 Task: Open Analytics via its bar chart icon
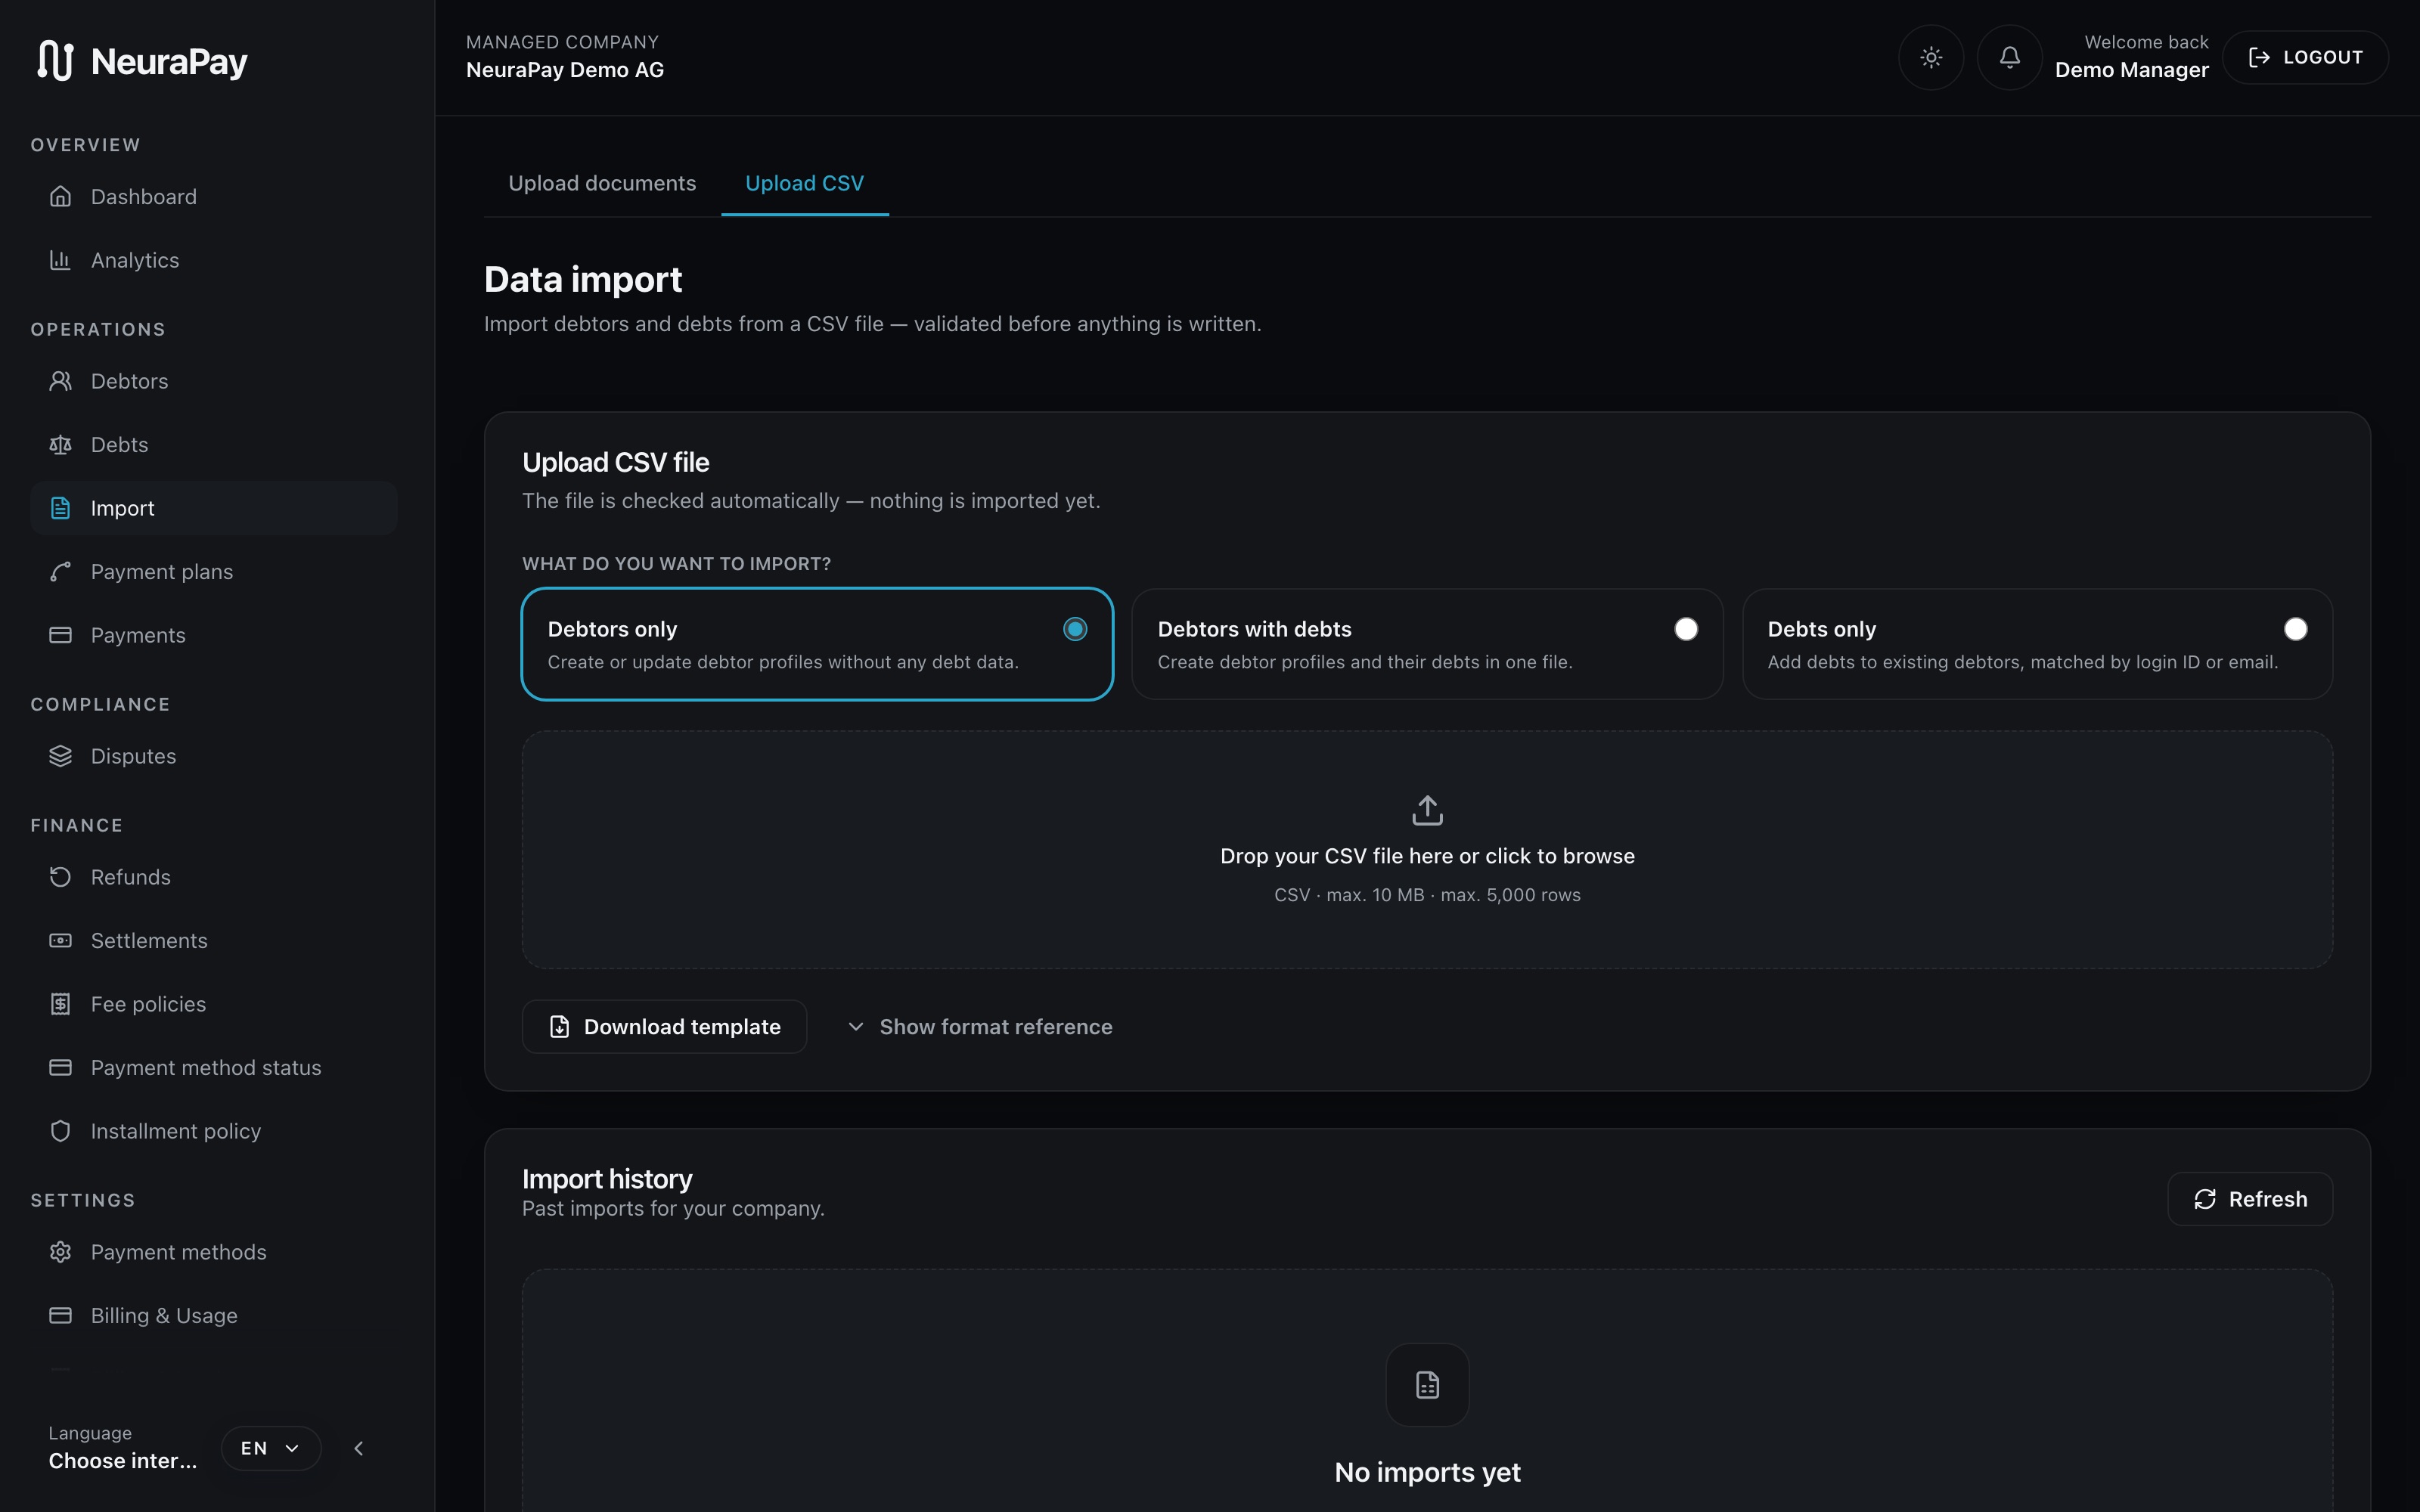tap(60, 260)
